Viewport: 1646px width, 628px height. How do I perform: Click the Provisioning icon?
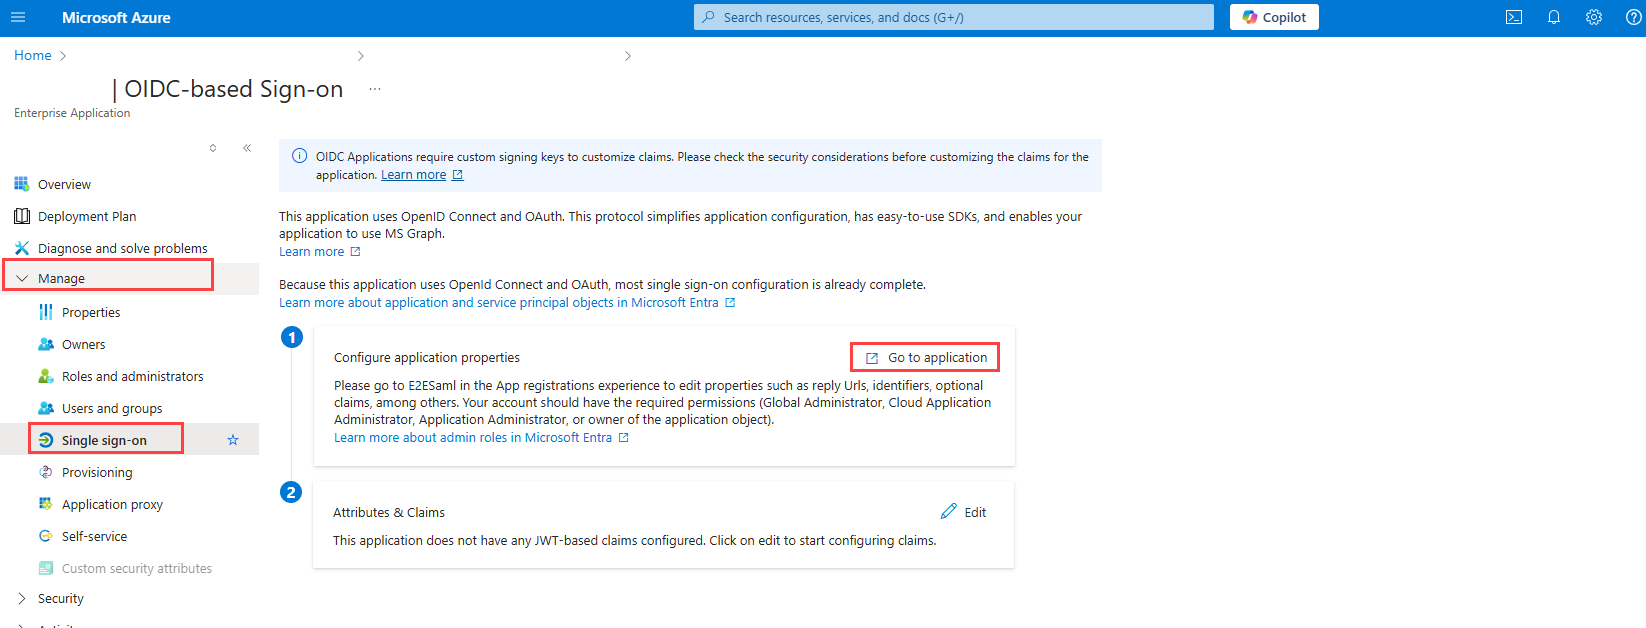(x=46, y=472)
